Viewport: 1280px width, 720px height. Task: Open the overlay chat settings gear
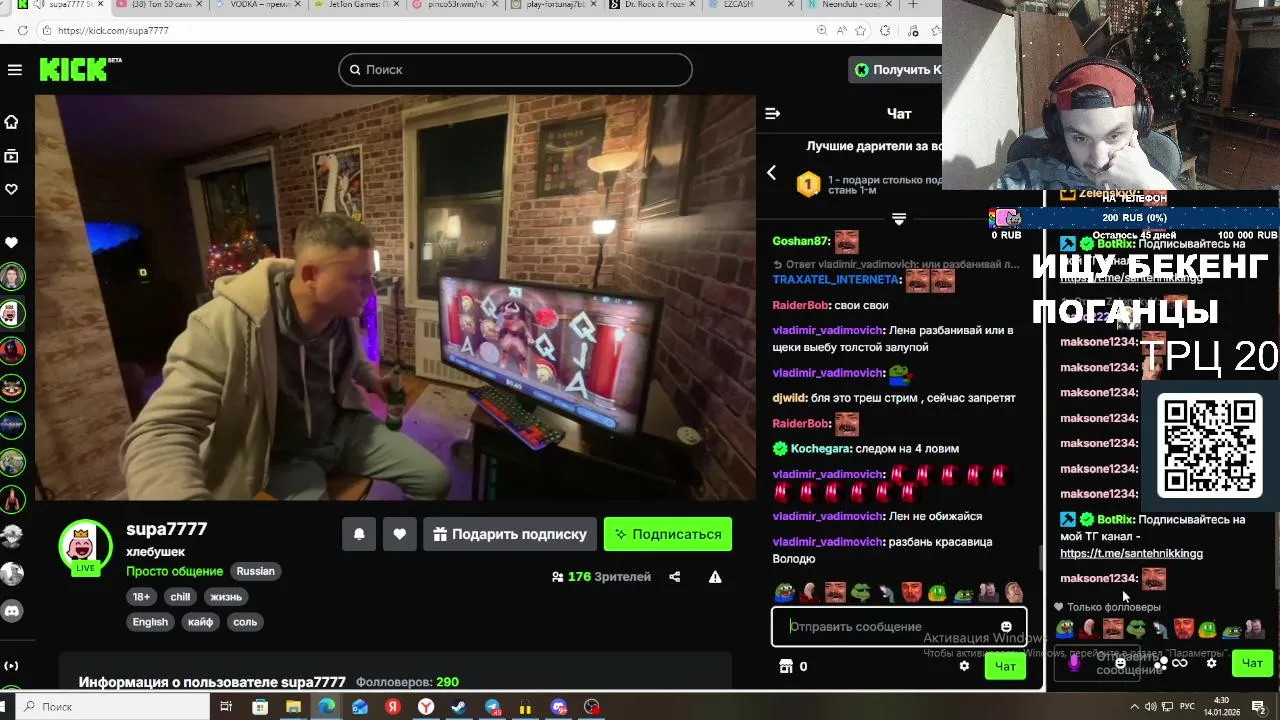point(1211,663)
